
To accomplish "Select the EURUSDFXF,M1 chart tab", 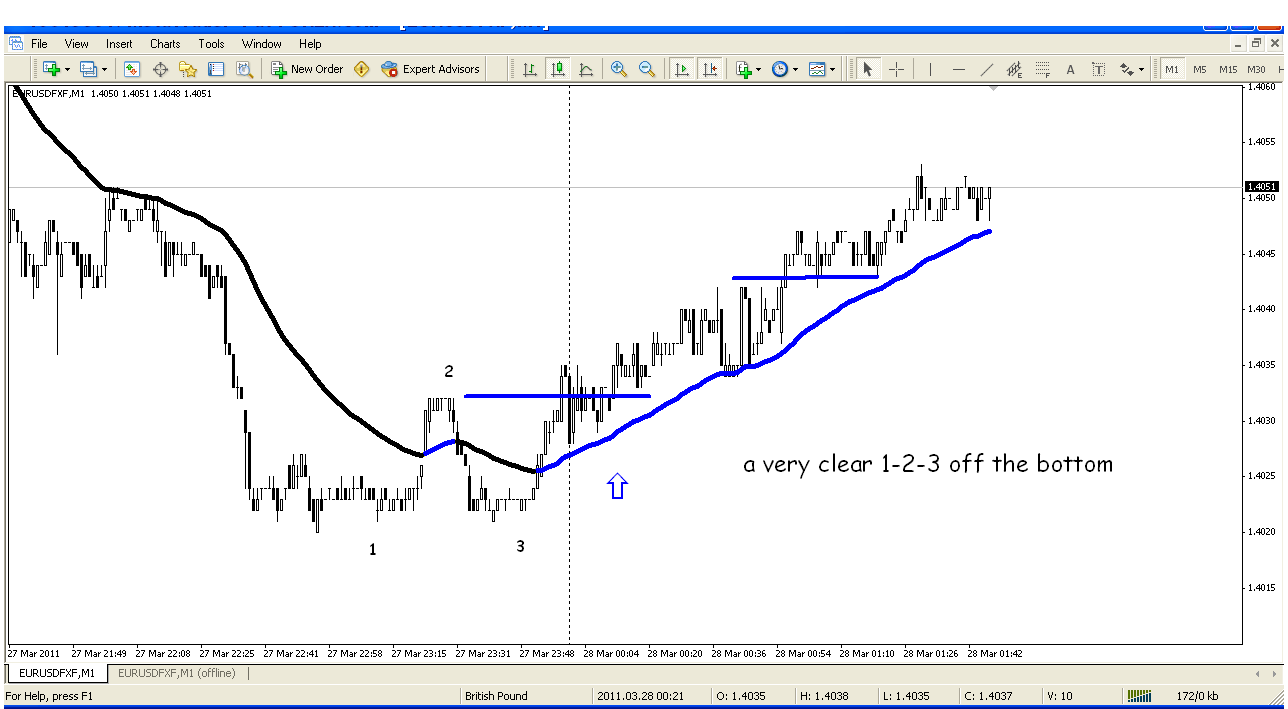I will [x=58, y=674].
